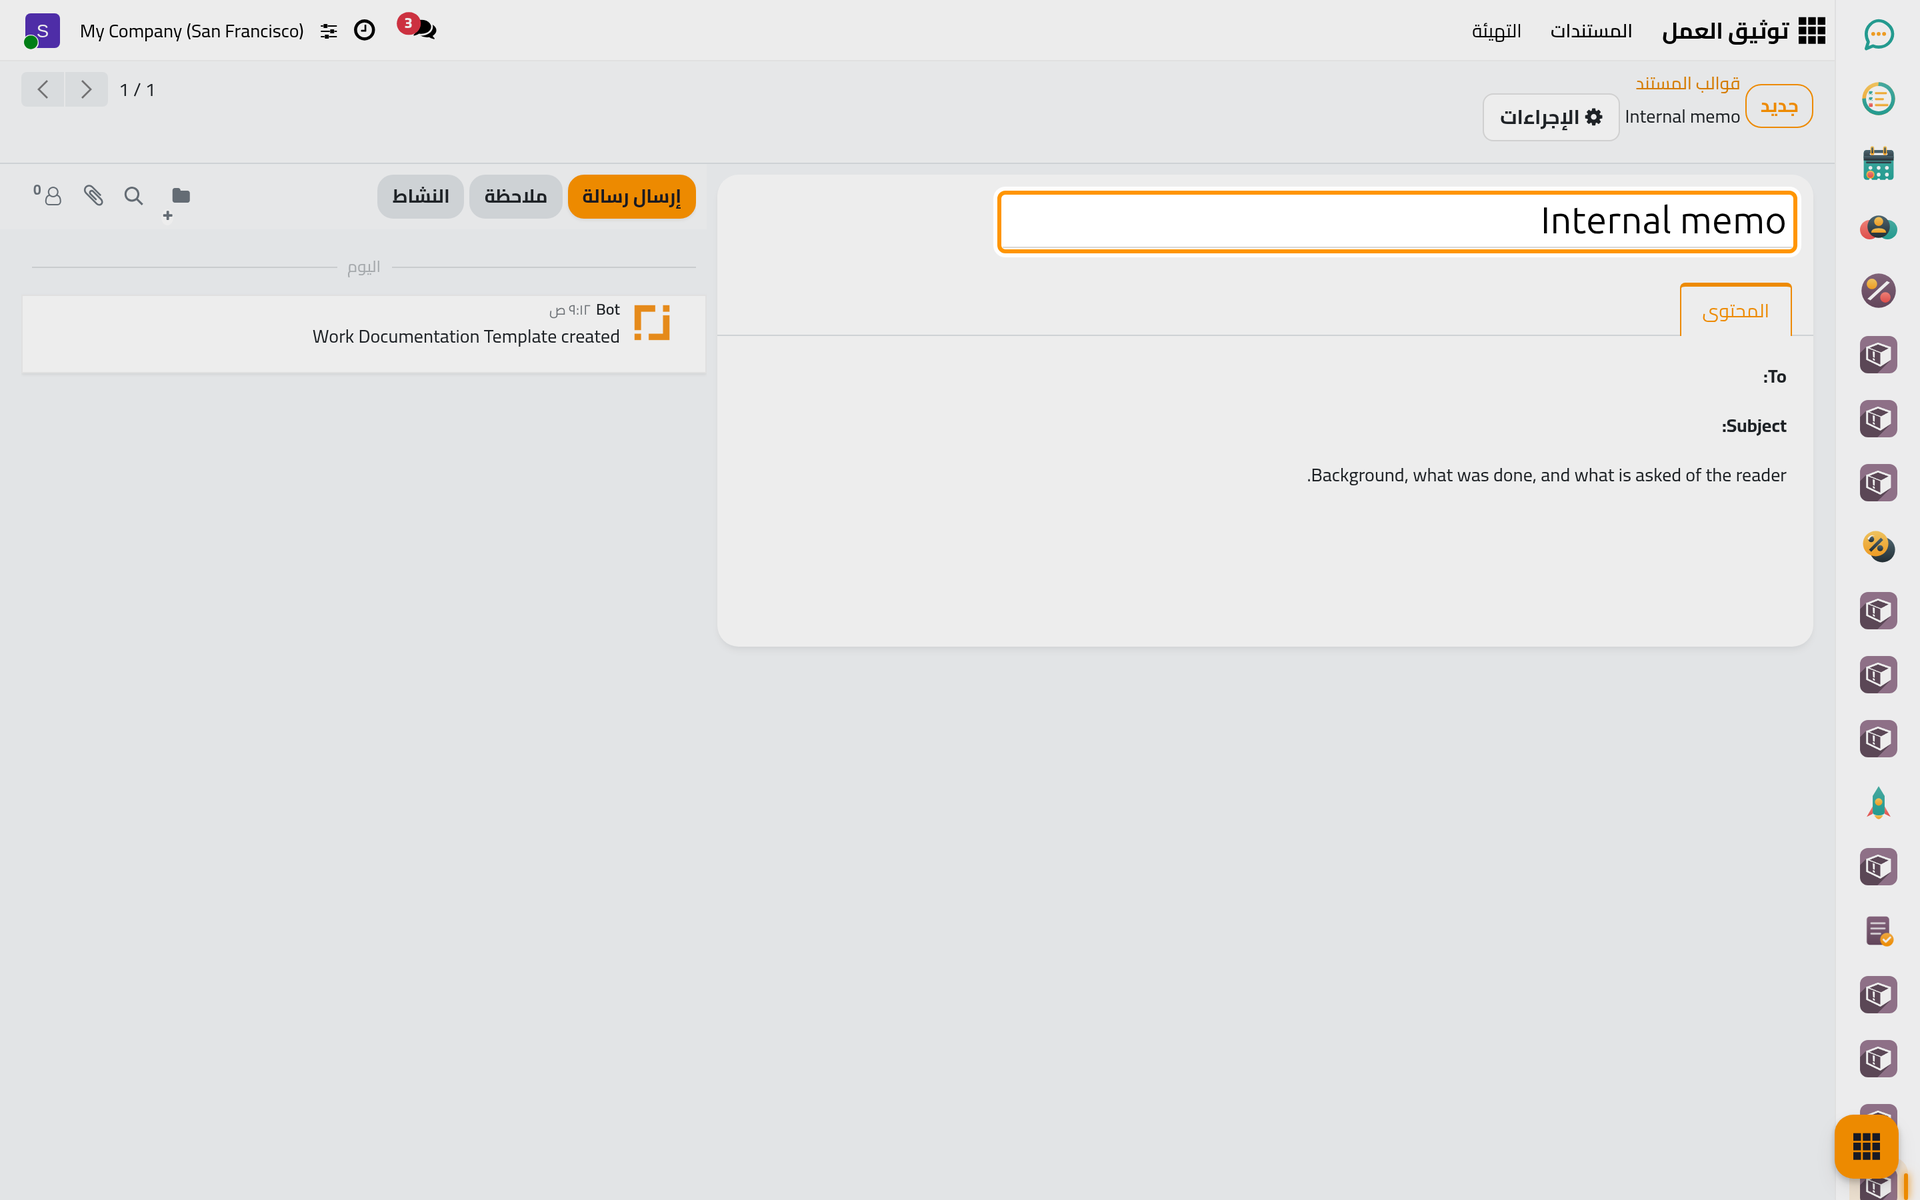Go to قوالب المستند breadcrumb link
This screenshot has height=1200, width=1920.
[x=1687, y=83]
